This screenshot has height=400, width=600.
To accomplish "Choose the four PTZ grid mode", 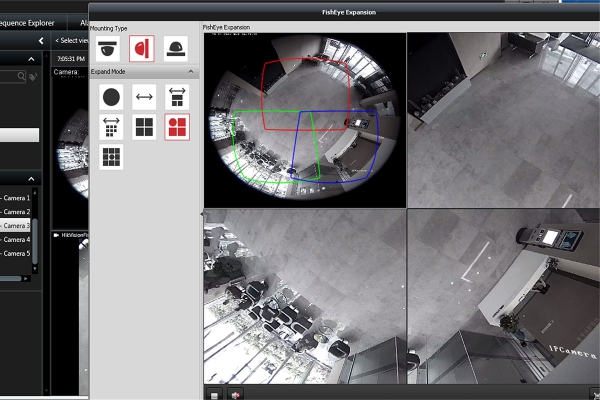I will click(x=144, y=127).
